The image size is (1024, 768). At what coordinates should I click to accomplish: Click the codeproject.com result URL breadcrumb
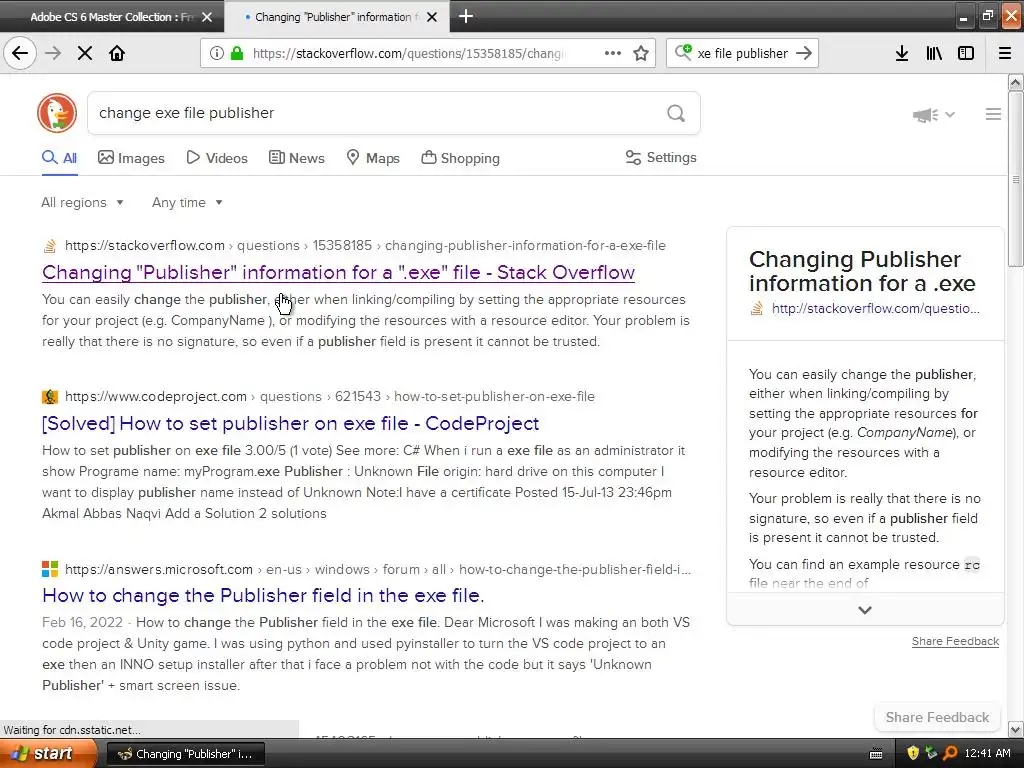pyautogui.click(x=330, y=396)
